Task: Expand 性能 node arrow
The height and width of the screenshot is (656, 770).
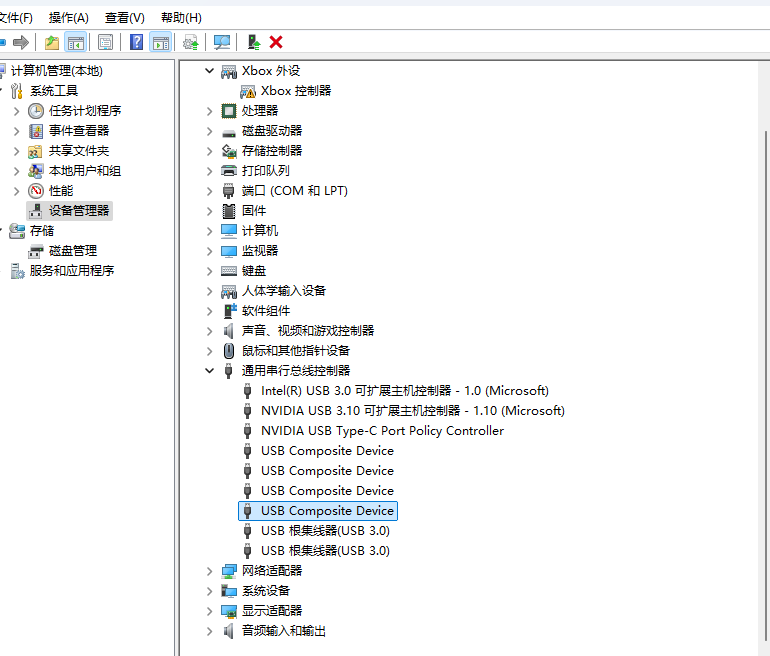Action: coord(16,191)
